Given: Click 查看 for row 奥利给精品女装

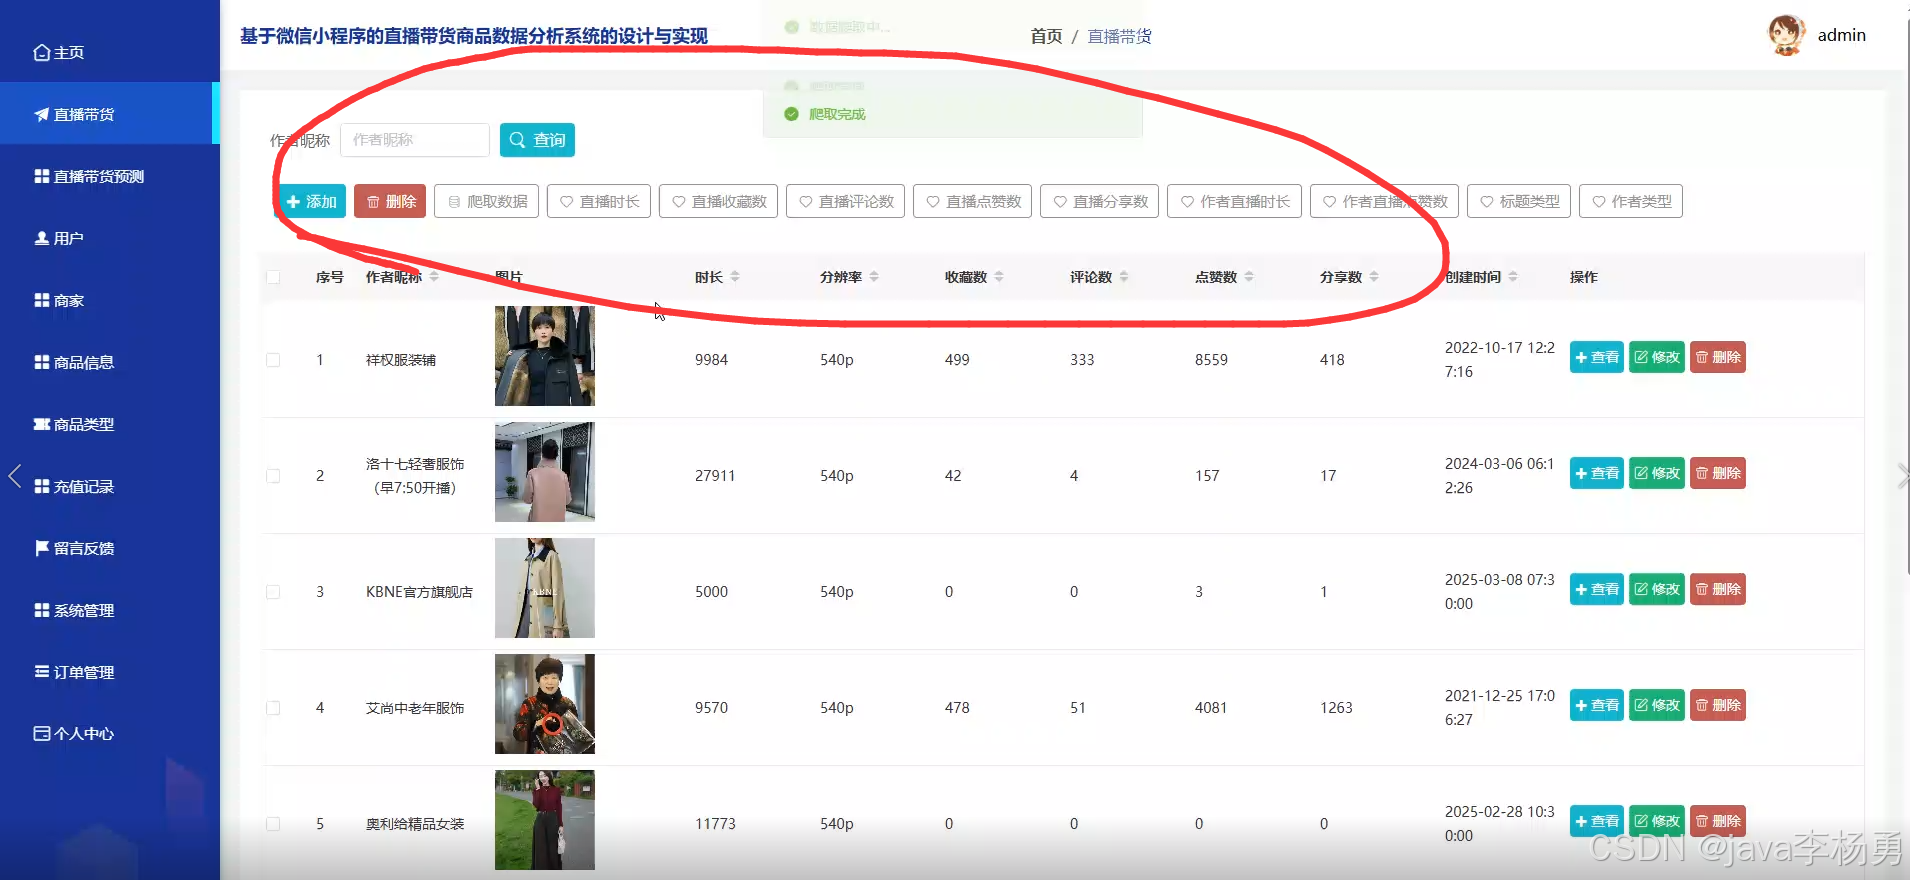Looking at the screenshot, I should click(1597, 821).
